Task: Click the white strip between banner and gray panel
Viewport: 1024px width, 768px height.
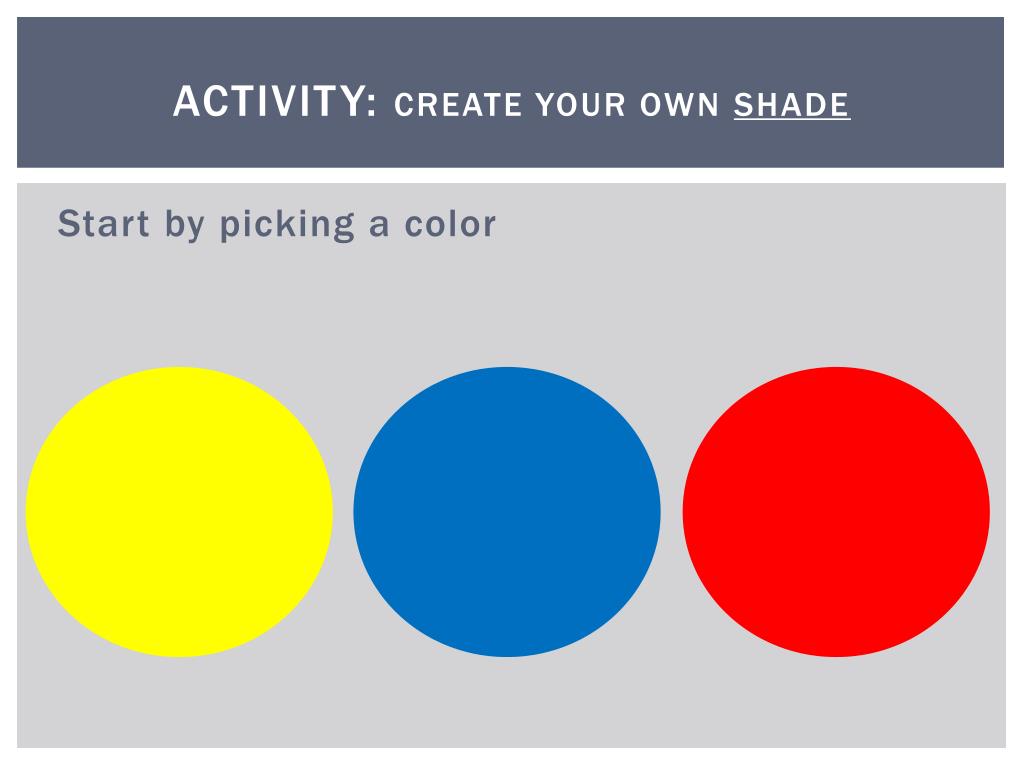Action: tap(510, 176)
